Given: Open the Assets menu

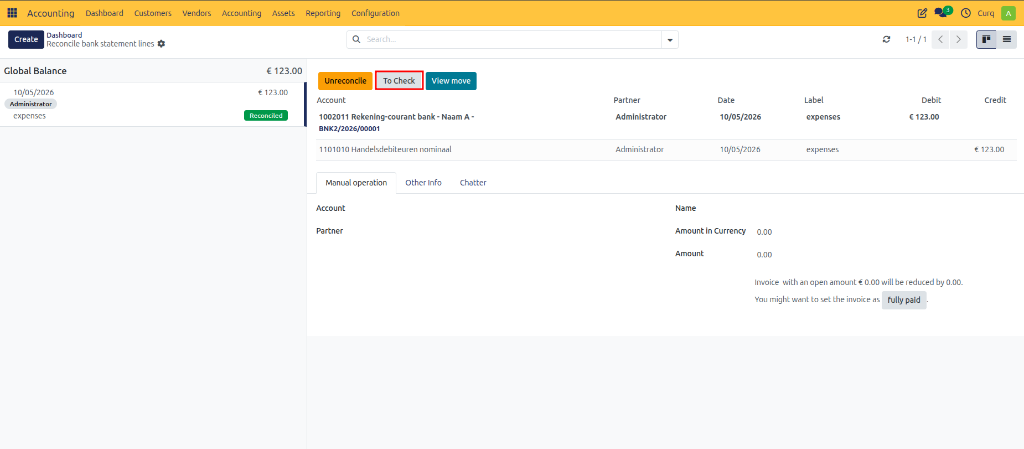Looking at the screenshot, I should [x=283, y=13].
